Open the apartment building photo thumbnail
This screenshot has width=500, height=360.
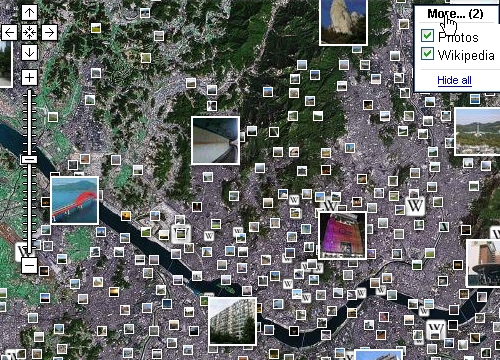pos(232,321)
